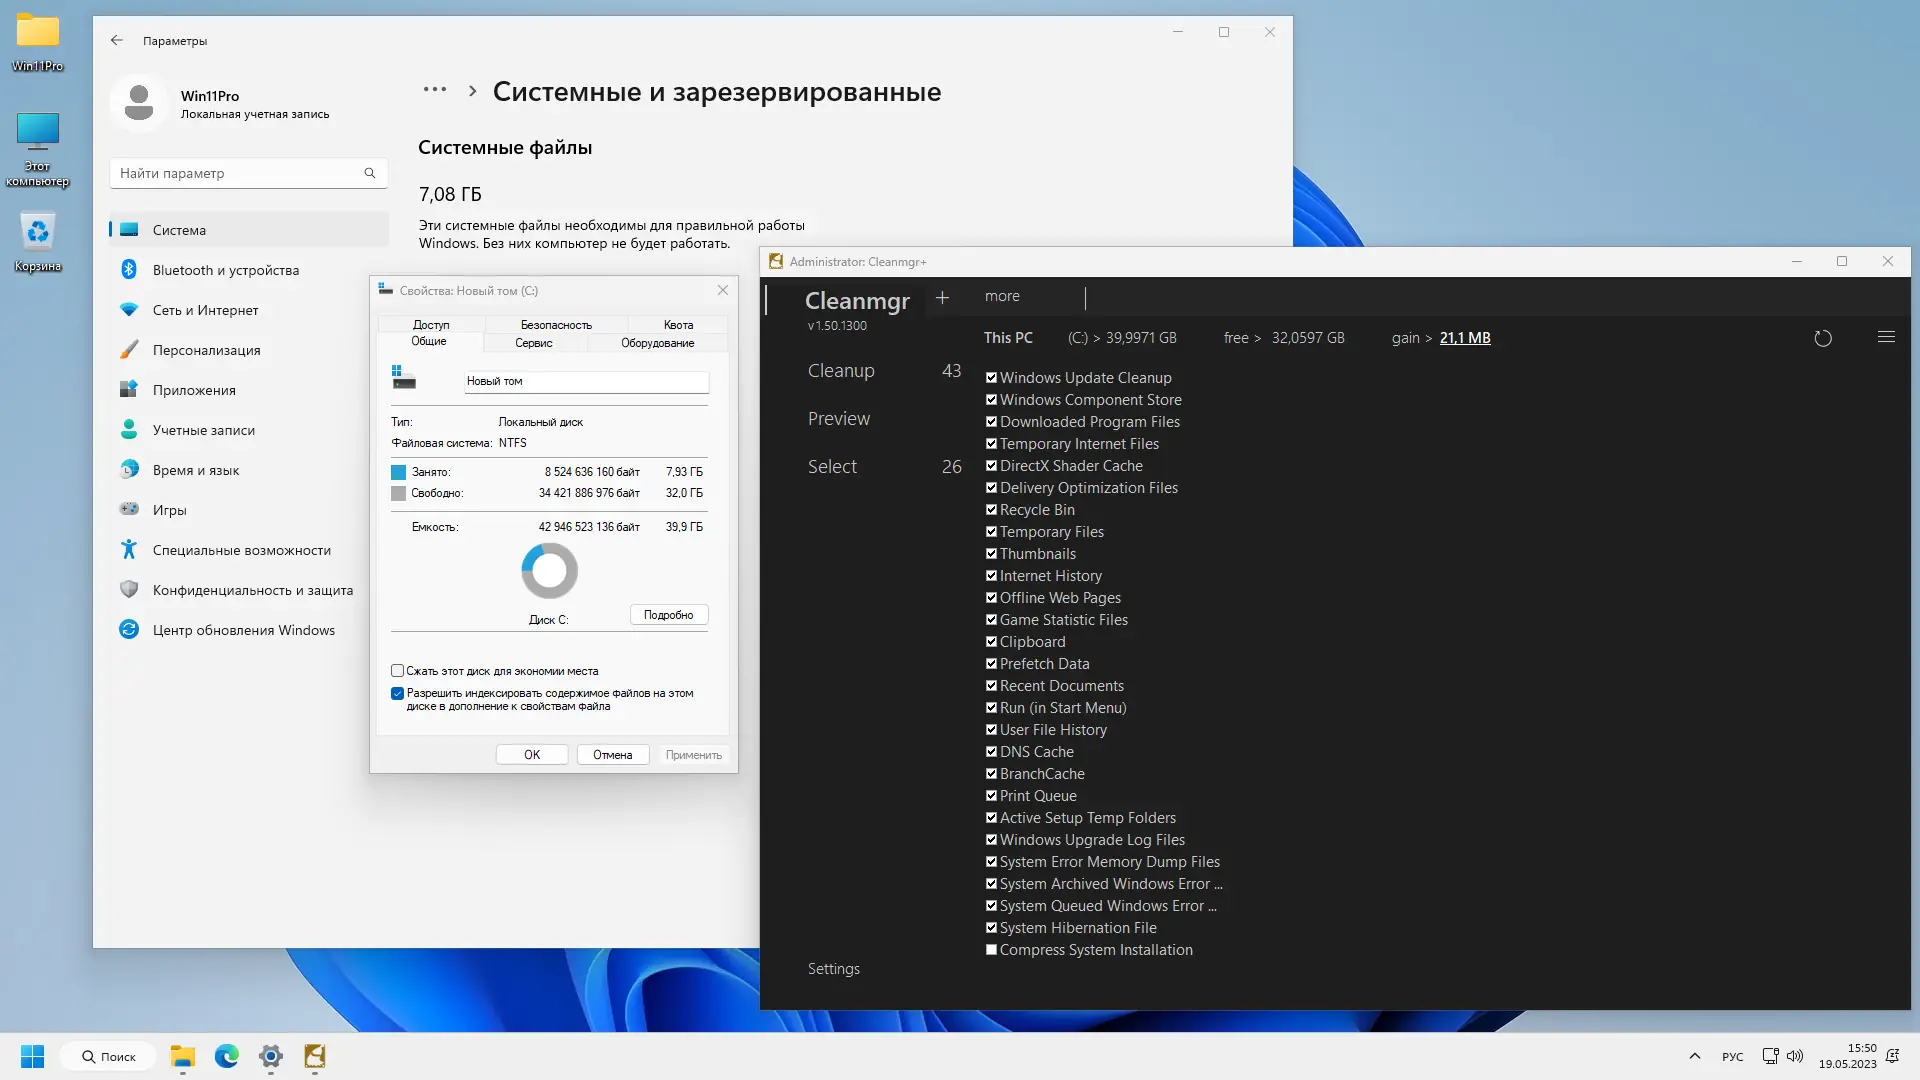This screenshot has width=1920, height=1080.
Task: Open the more menu in Cleanmgr+
Action: (x=1002, y=296)
